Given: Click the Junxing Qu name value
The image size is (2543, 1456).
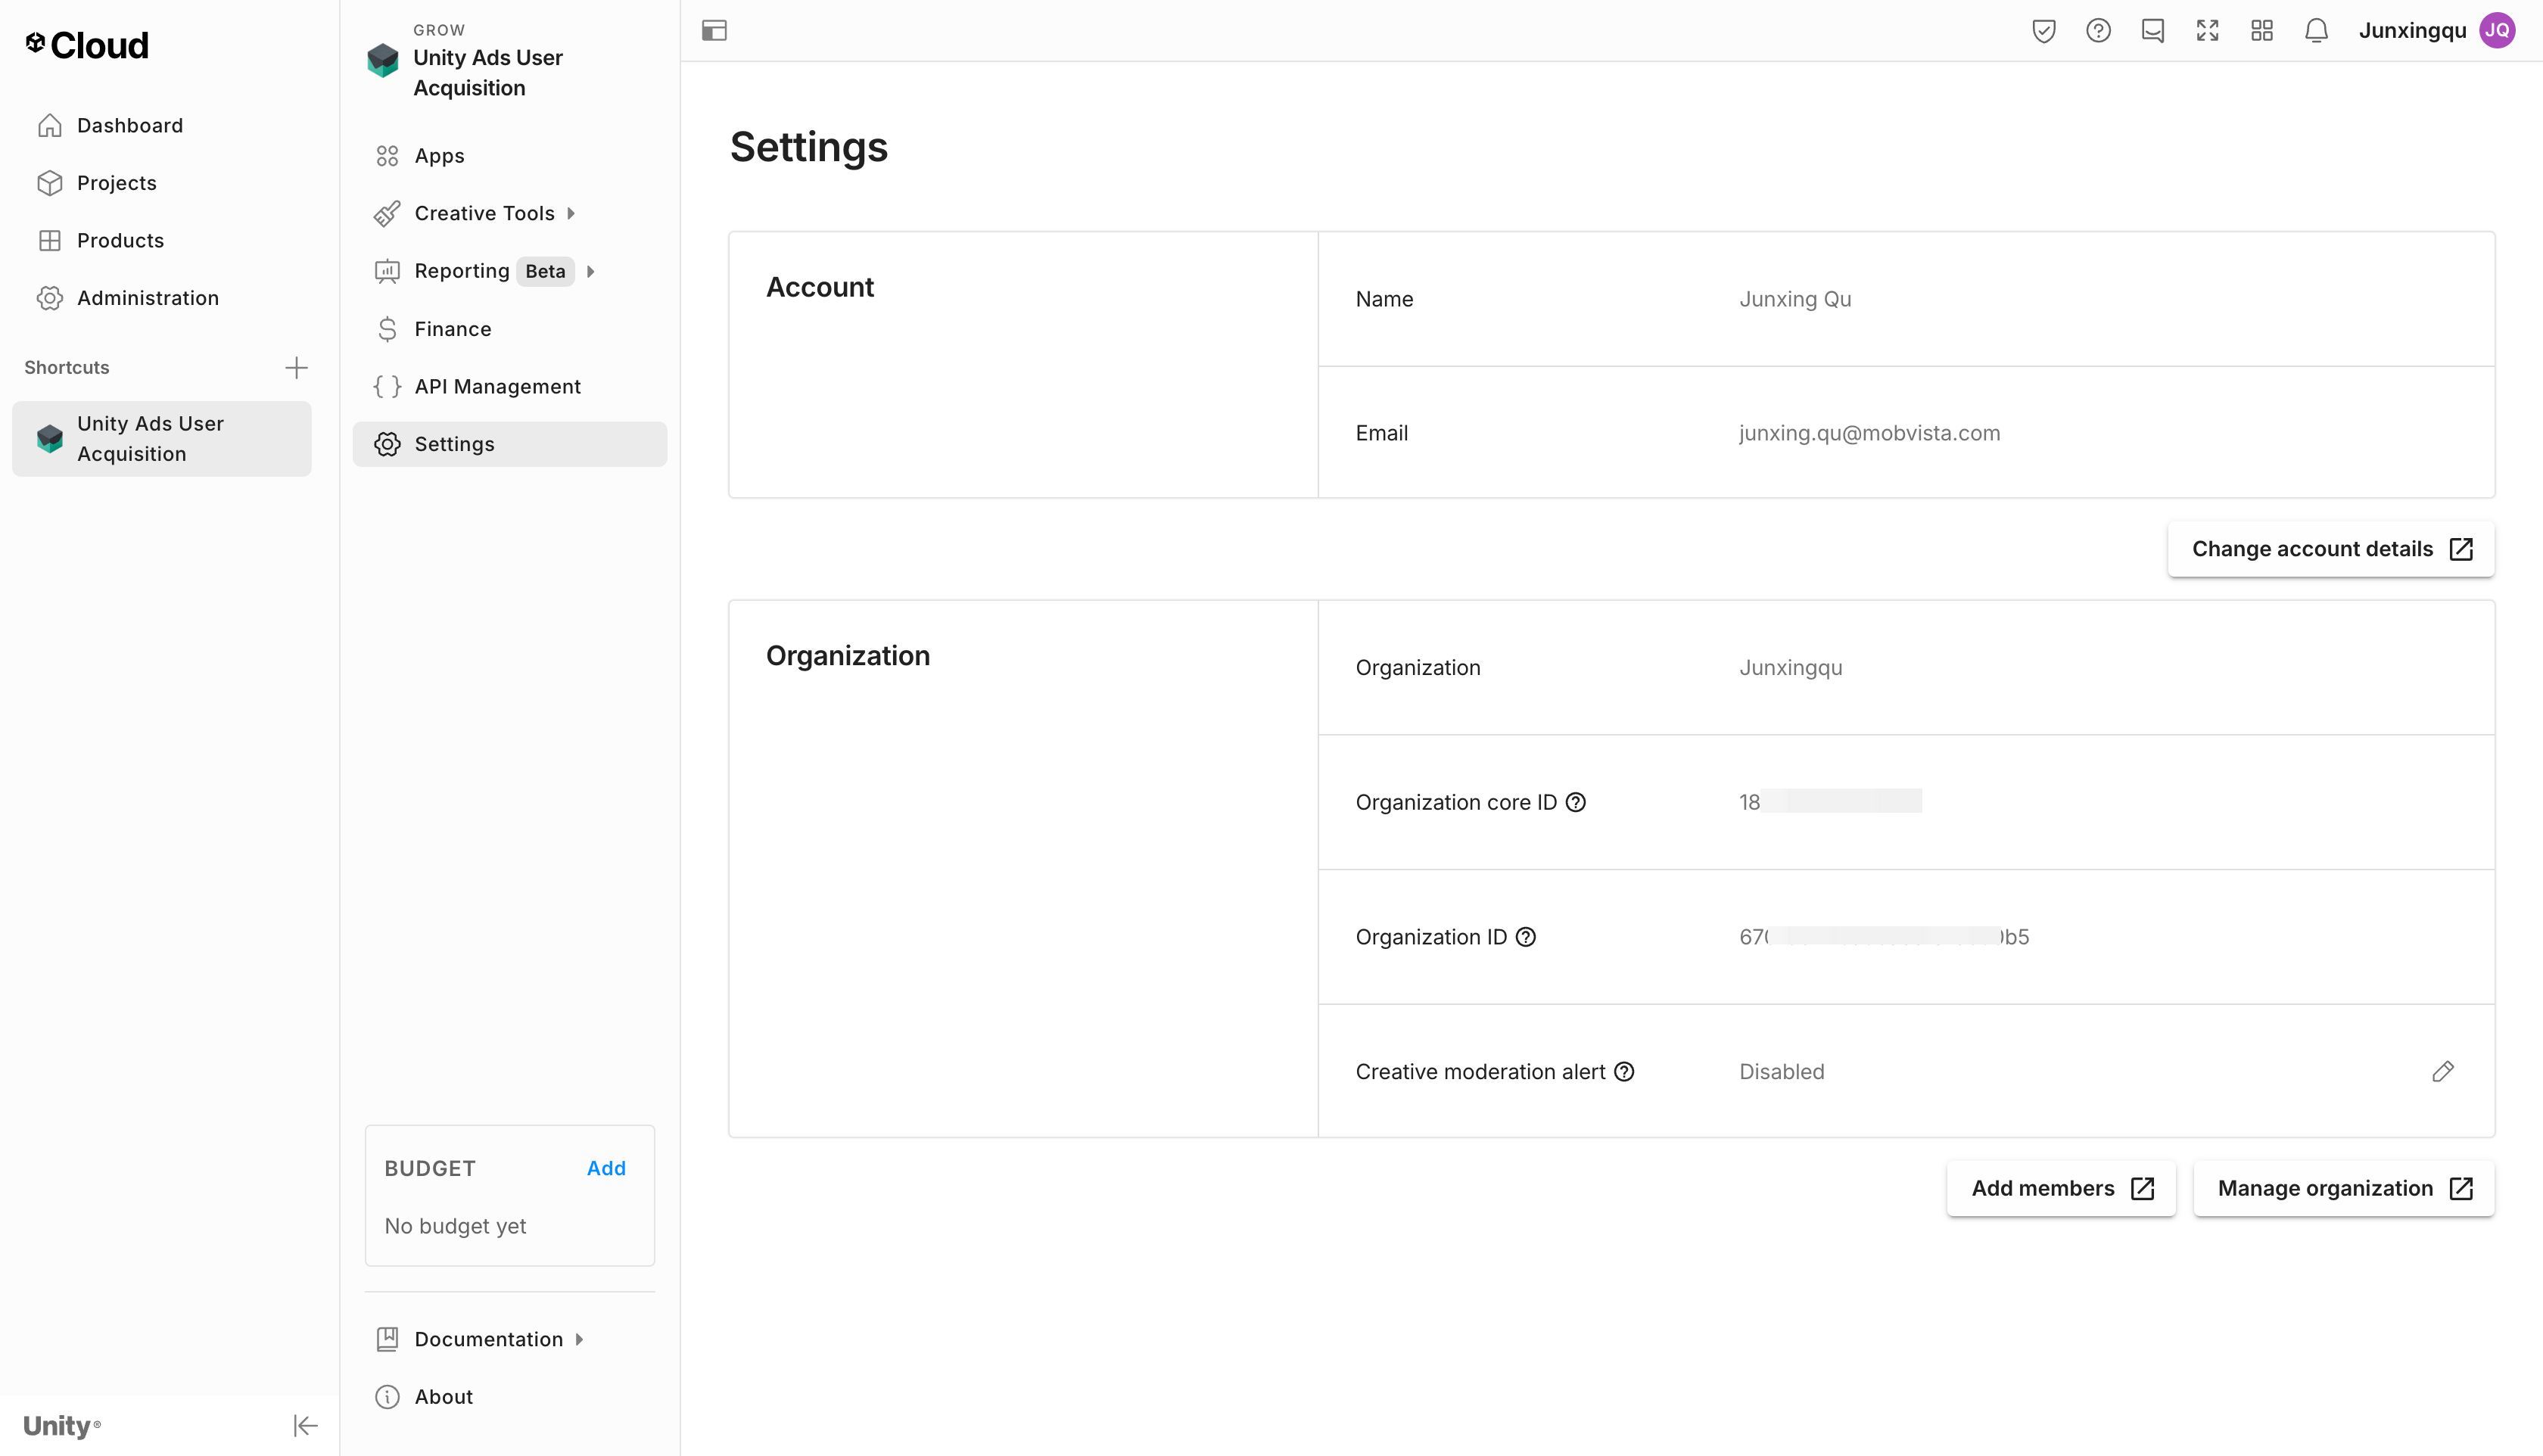Looking at the screenshot, I should pyautogui.click(x=1795, y=299).
